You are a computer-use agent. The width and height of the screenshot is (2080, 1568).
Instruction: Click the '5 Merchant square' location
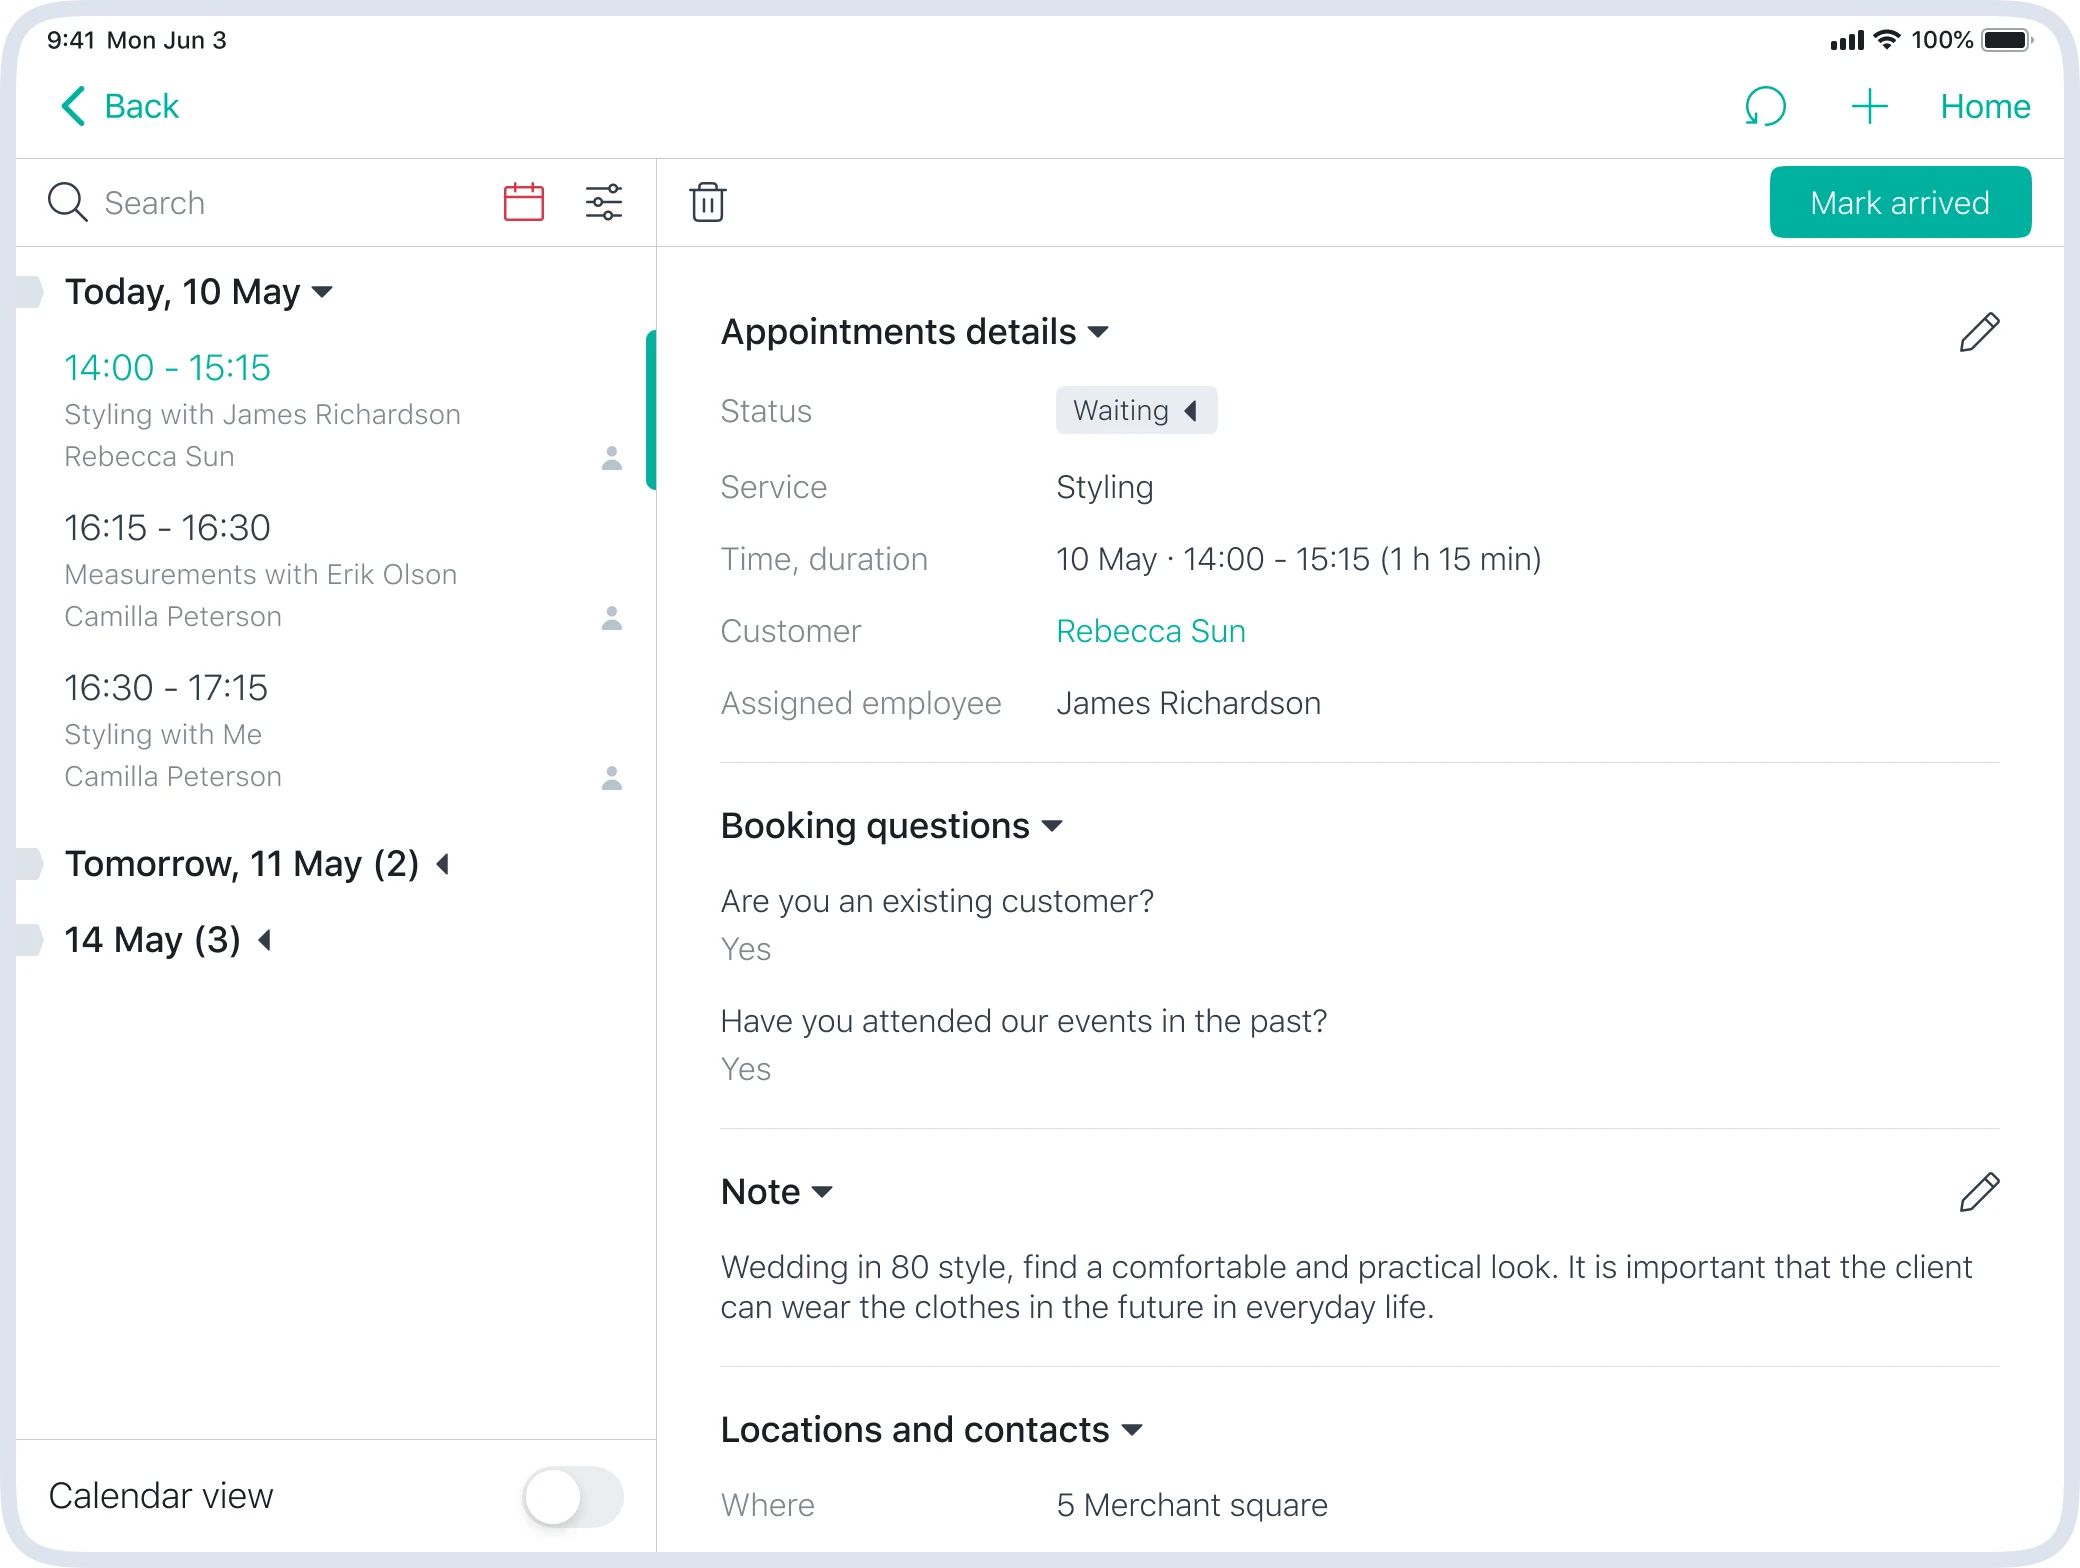pos(1192,1505)
